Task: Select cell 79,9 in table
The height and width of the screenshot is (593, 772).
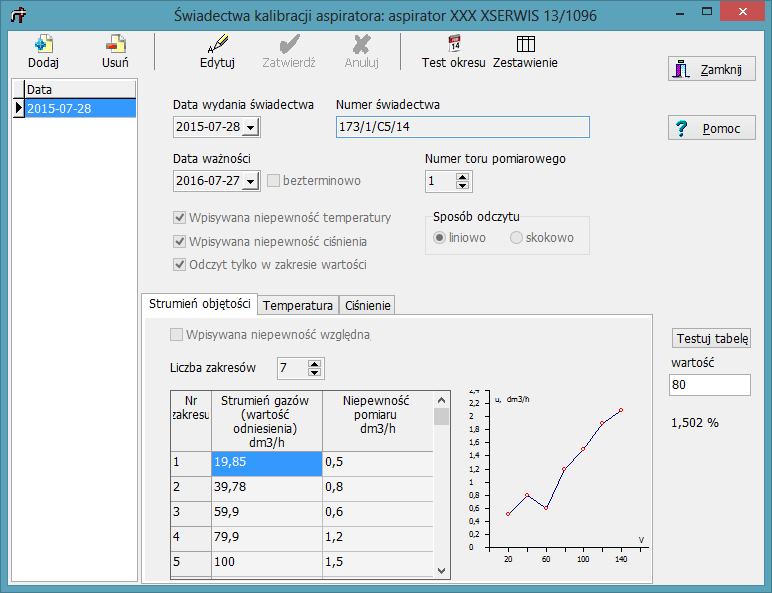Action: tap(267, 538)
